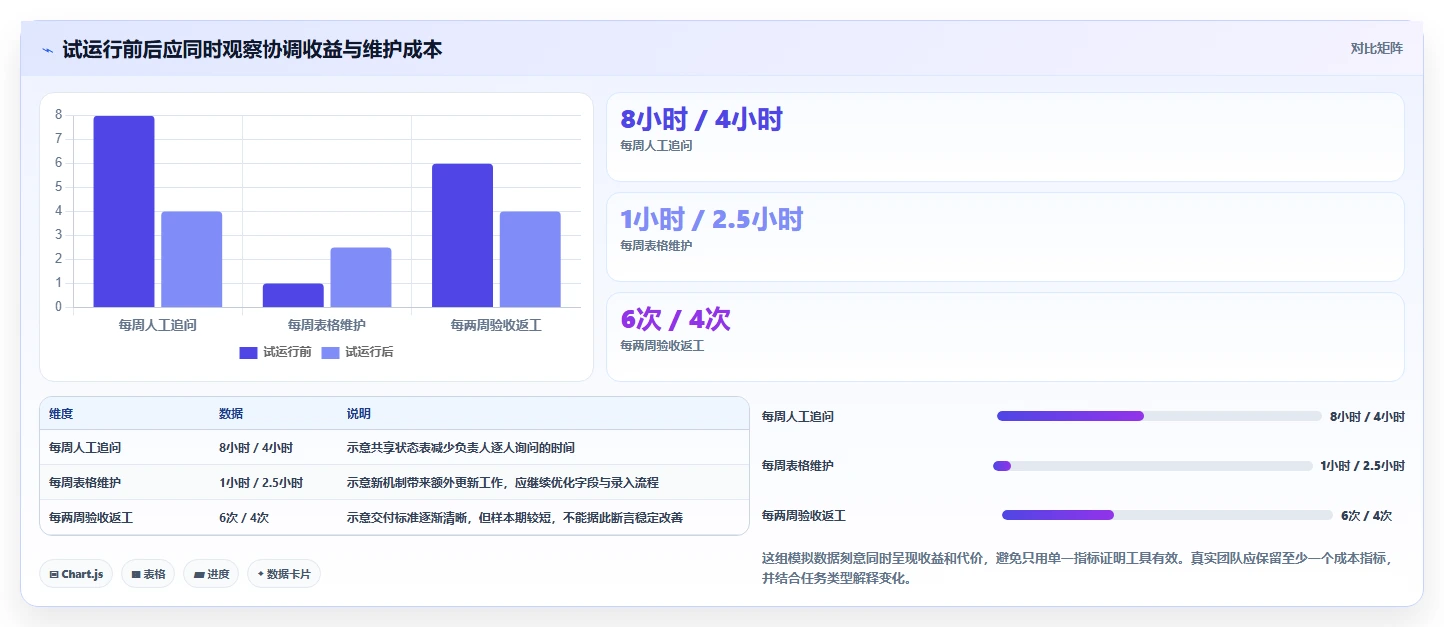Select the 每周表格维护 table row label

click(x=85, y=483)
